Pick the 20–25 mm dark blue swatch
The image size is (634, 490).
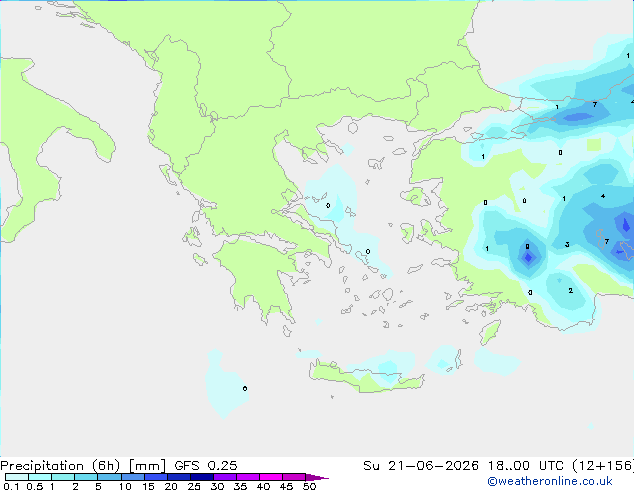(179, 477)
